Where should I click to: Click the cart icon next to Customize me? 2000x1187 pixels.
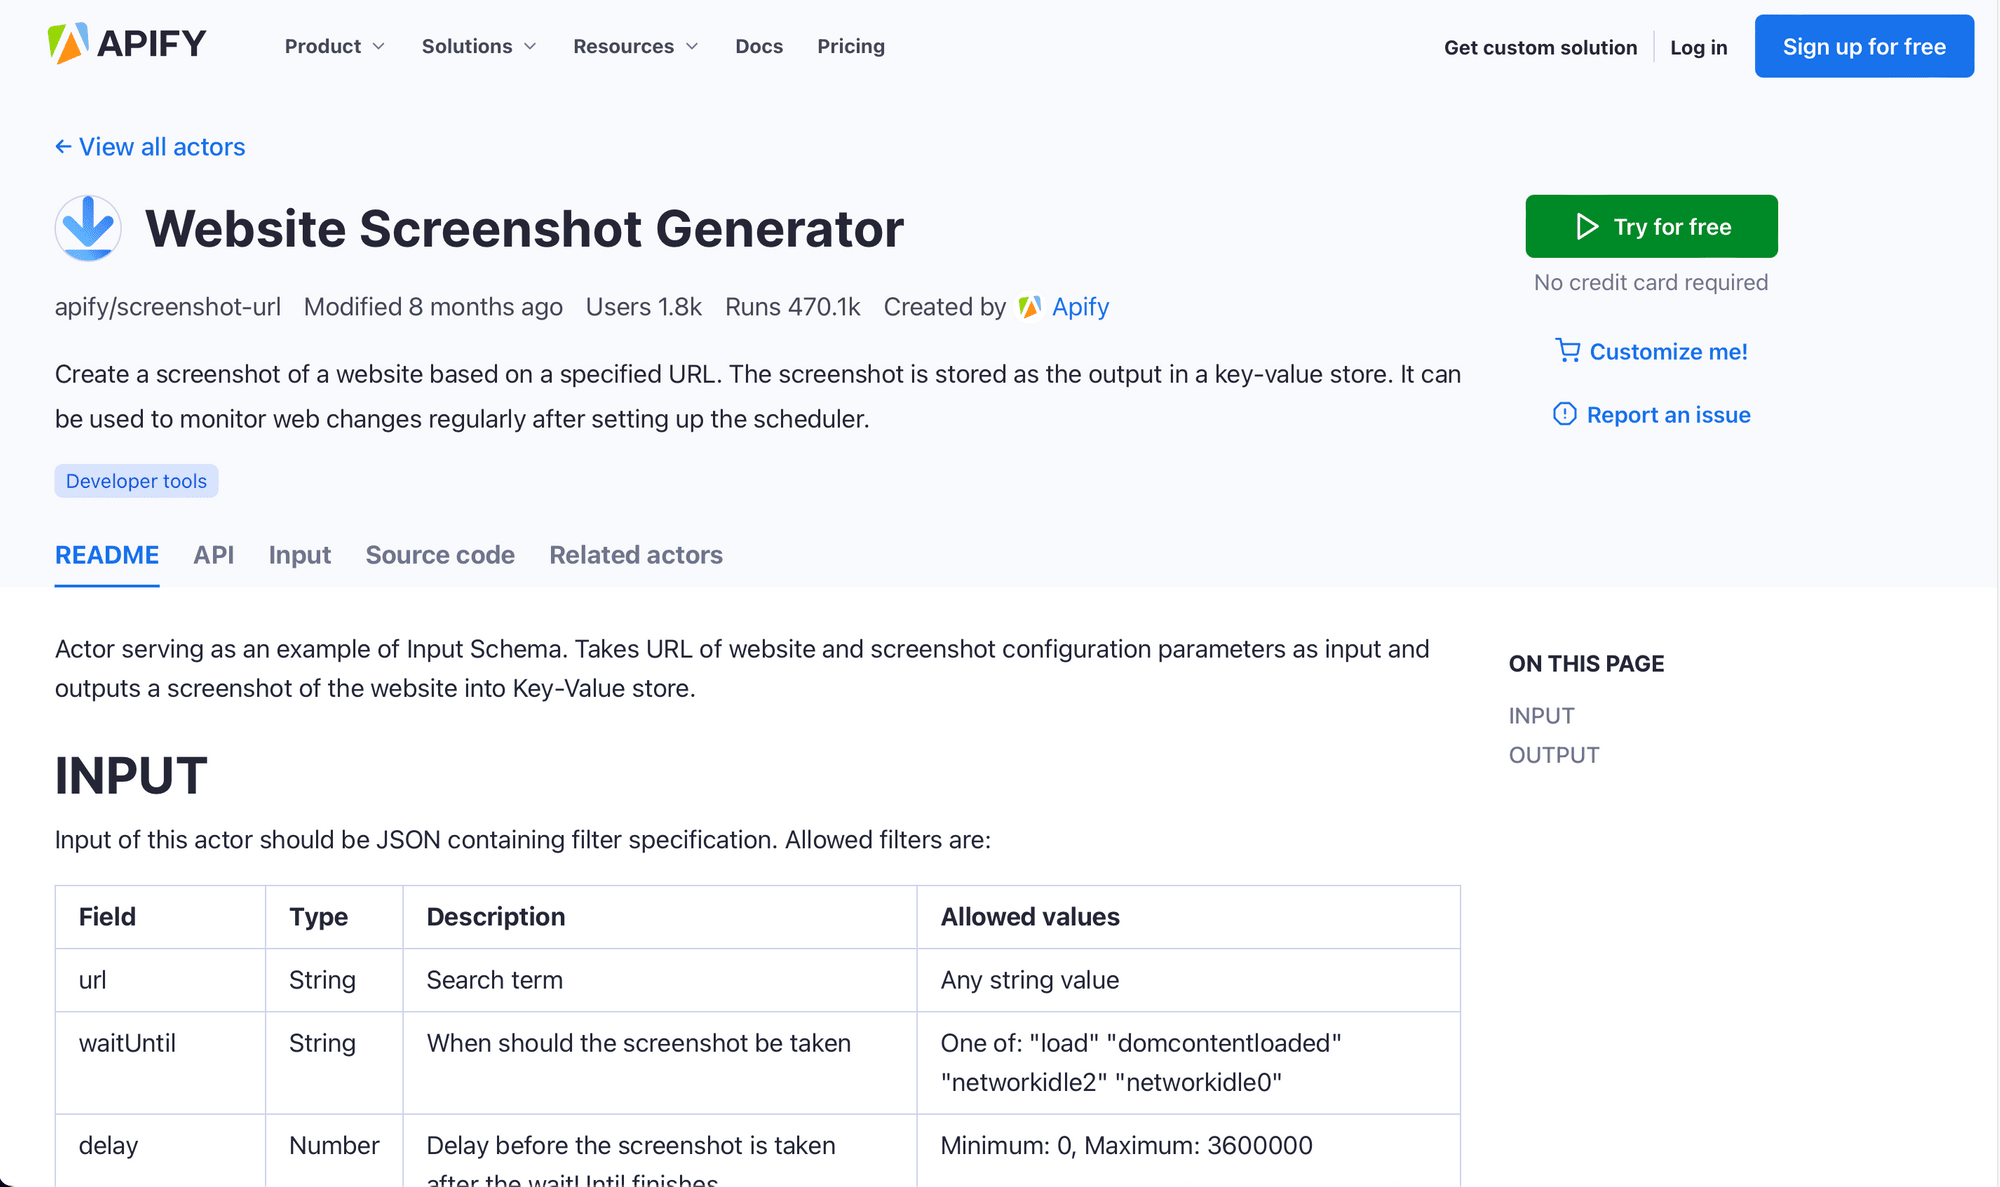click(x=1565, y=352)
